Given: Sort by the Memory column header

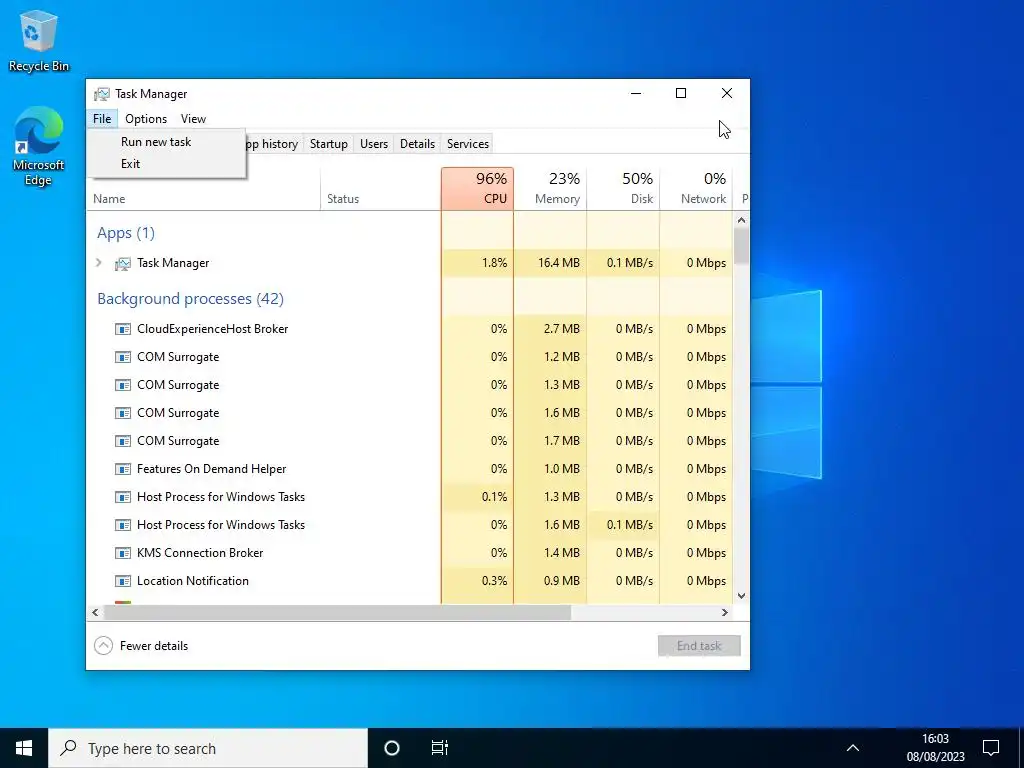Looking at the screenshot, I should [x=551, y=189].
